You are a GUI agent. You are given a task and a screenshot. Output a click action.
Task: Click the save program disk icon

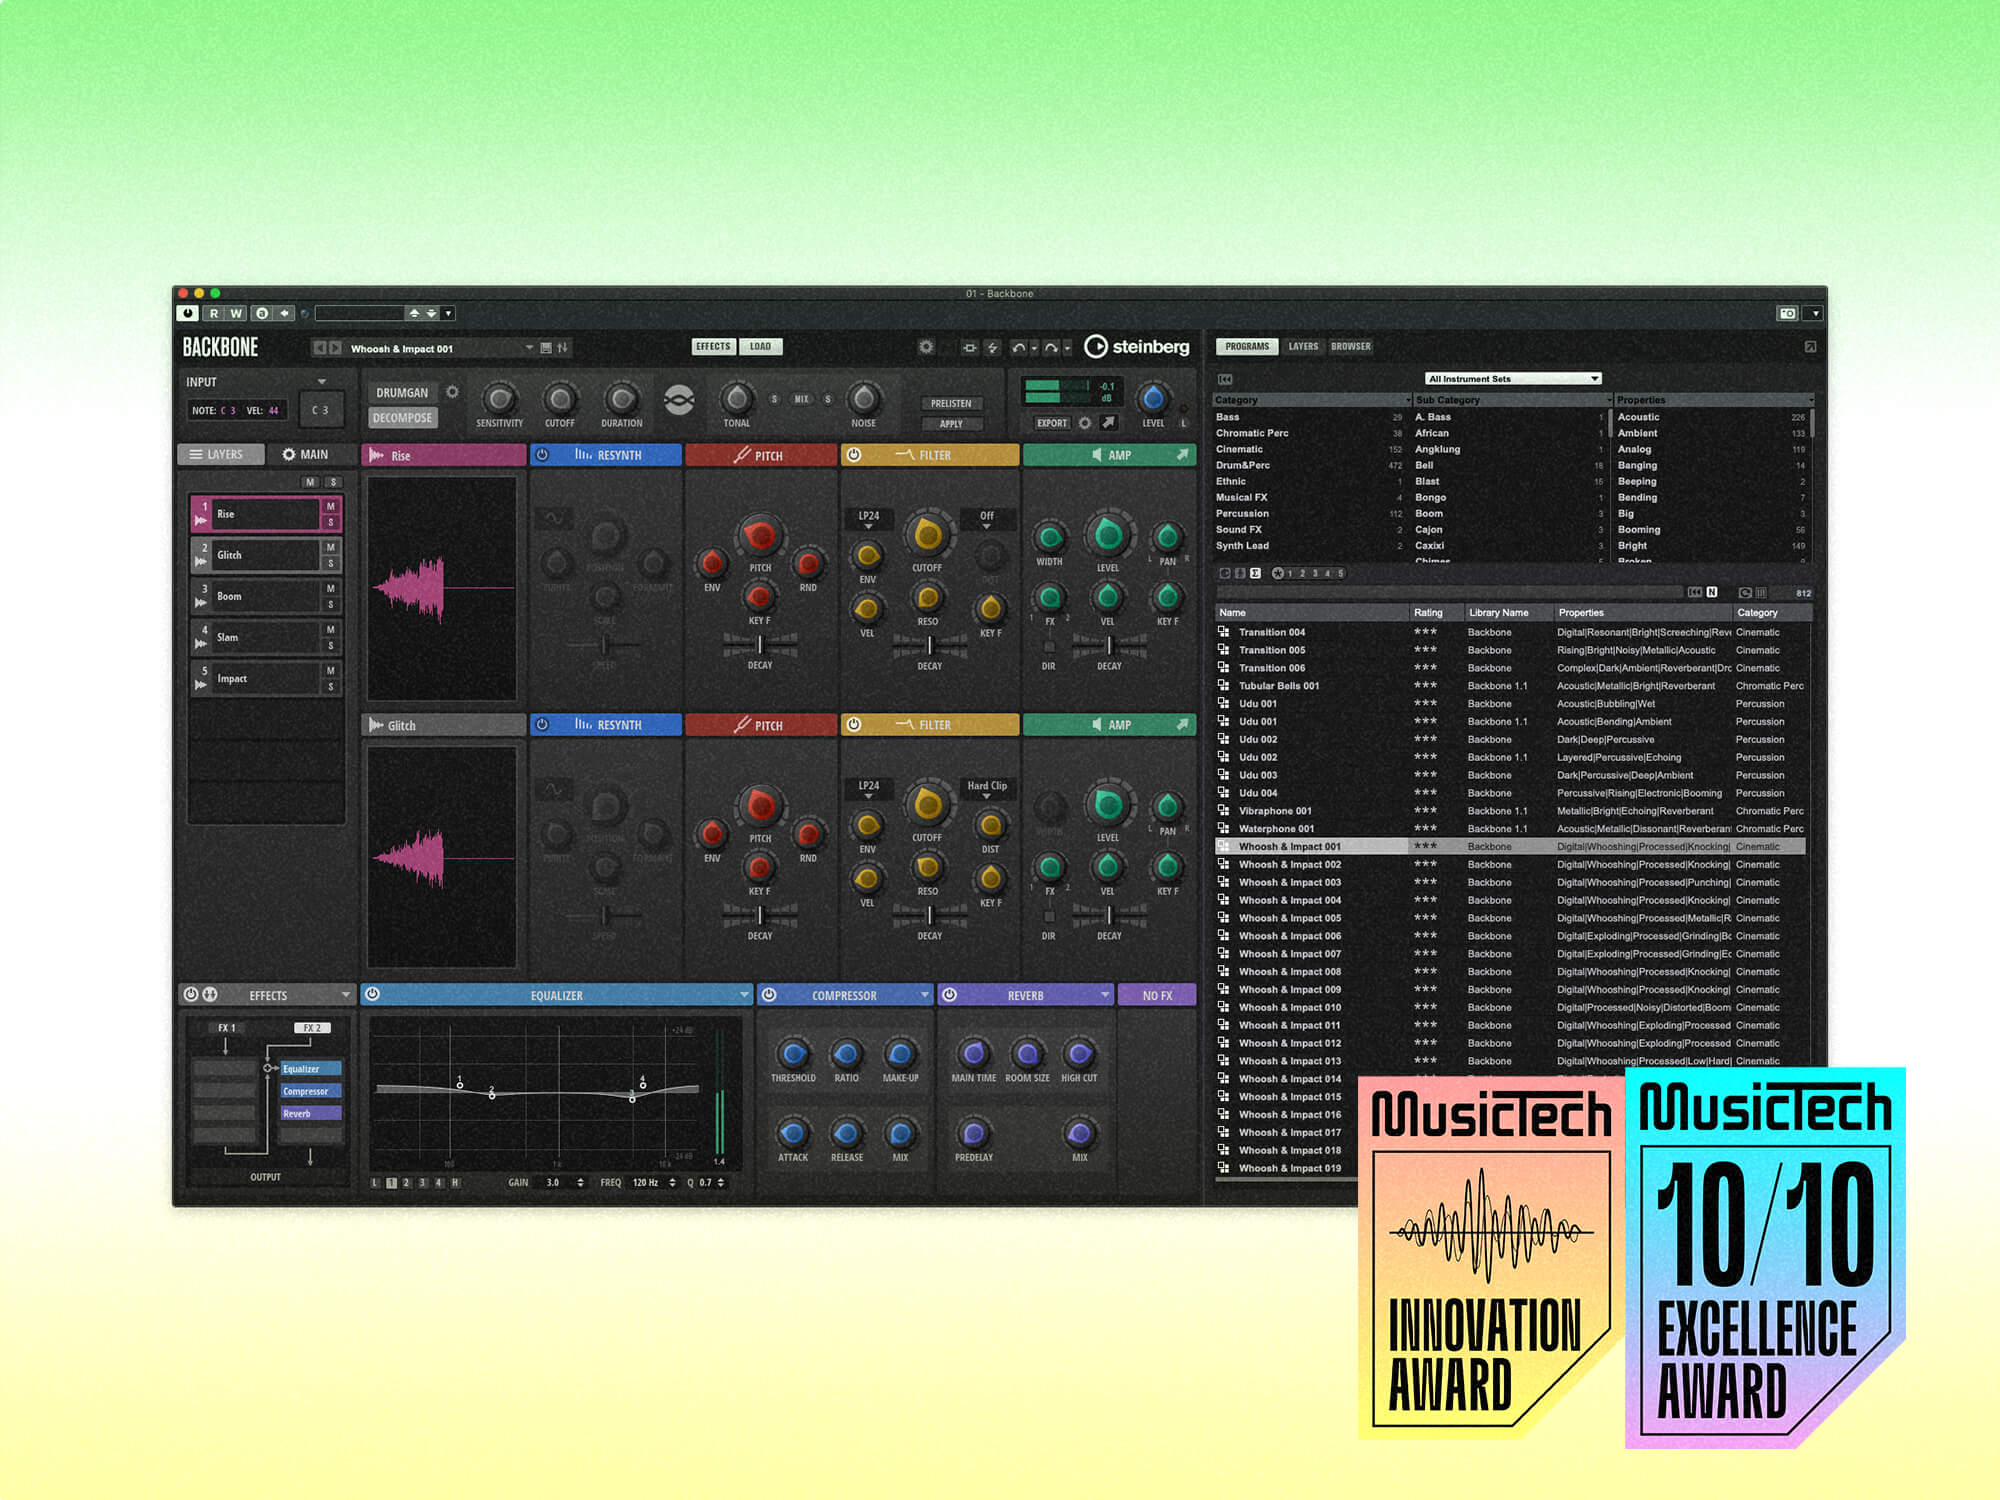pyautogui.click(x=546, y=348)
